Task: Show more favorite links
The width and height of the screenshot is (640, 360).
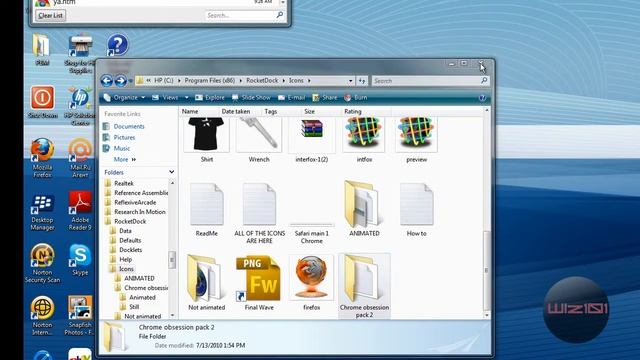Action: pyautogui.click(x=124, y=159)
